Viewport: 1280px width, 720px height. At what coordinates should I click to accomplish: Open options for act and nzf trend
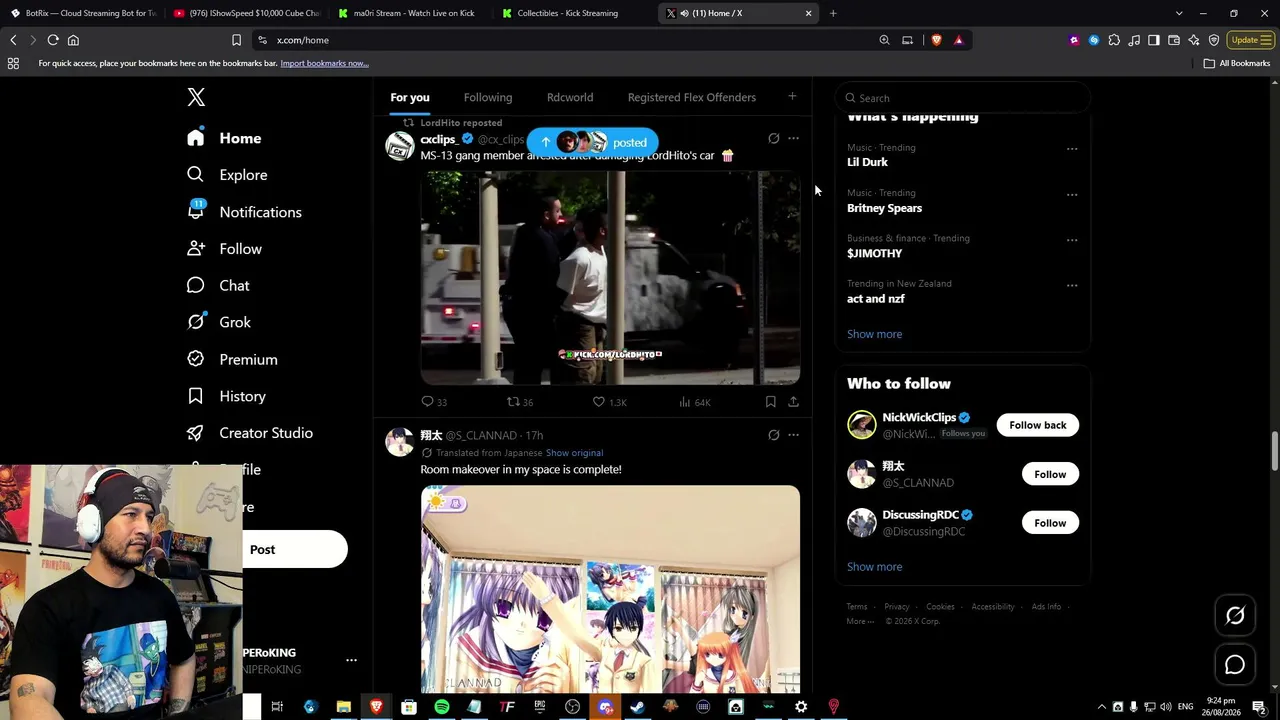1072,285
